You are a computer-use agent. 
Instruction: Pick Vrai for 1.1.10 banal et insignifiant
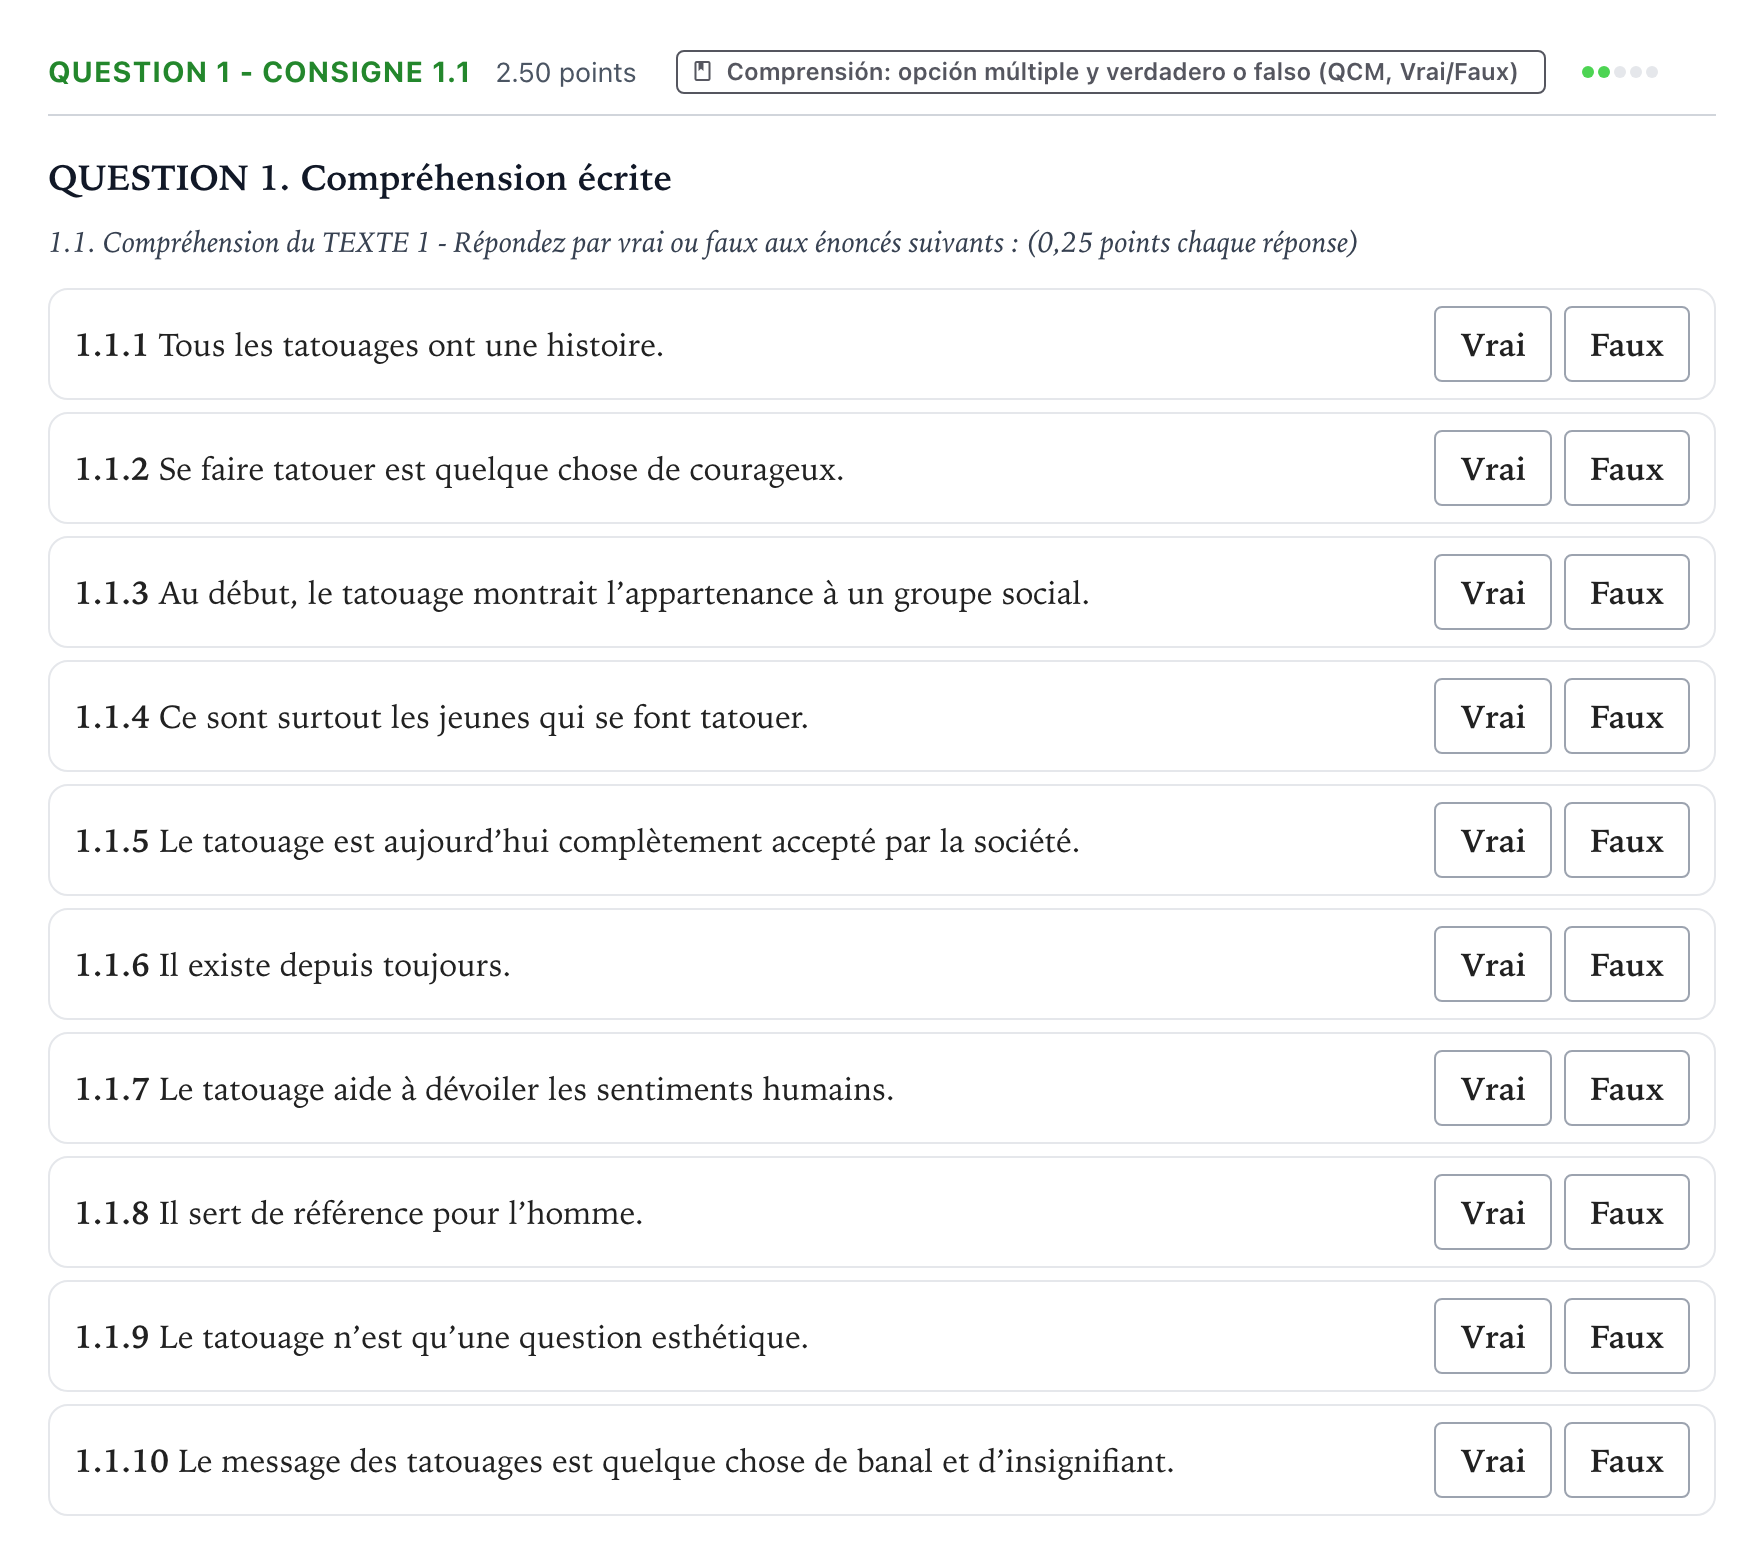coord(1492,1460)
